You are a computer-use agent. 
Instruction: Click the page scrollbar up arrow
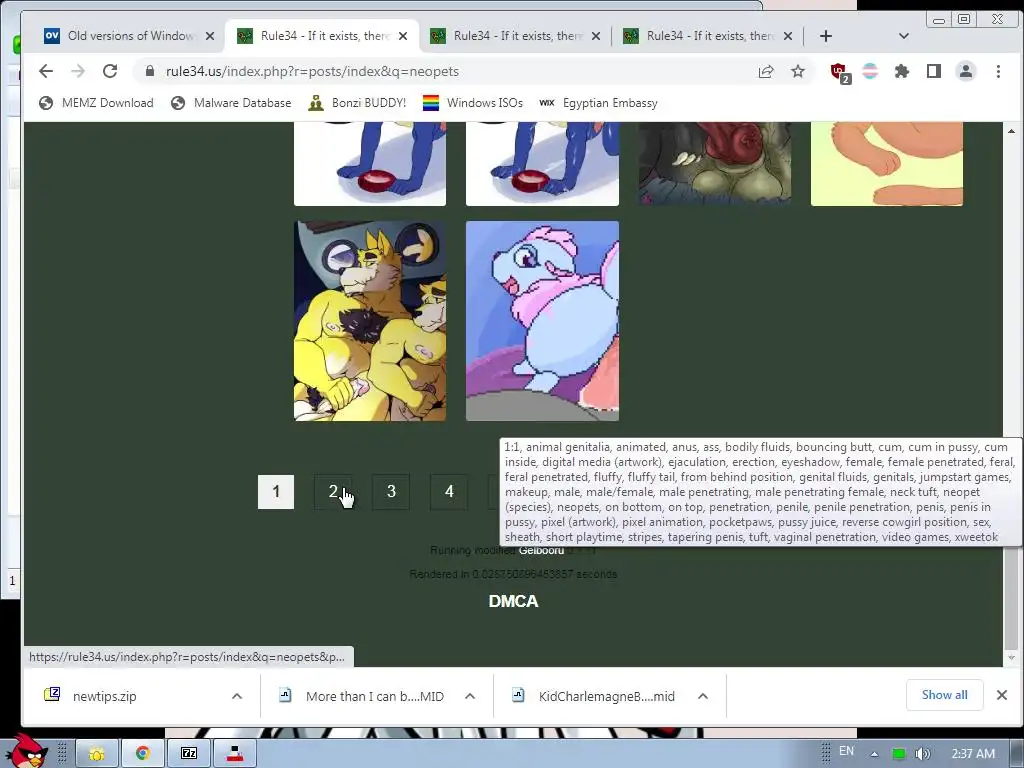(x=1011, y=131)
